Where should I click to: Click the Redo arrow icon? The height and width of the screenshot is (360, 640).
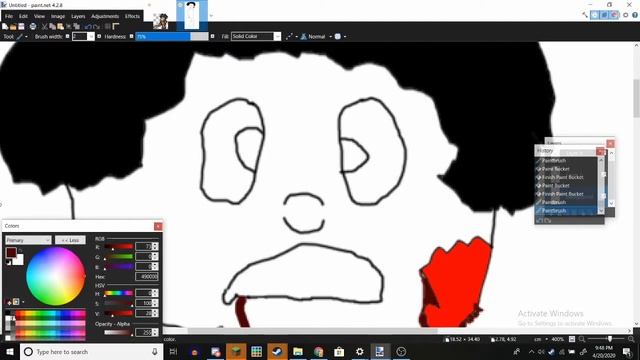[x=96, y=27]
